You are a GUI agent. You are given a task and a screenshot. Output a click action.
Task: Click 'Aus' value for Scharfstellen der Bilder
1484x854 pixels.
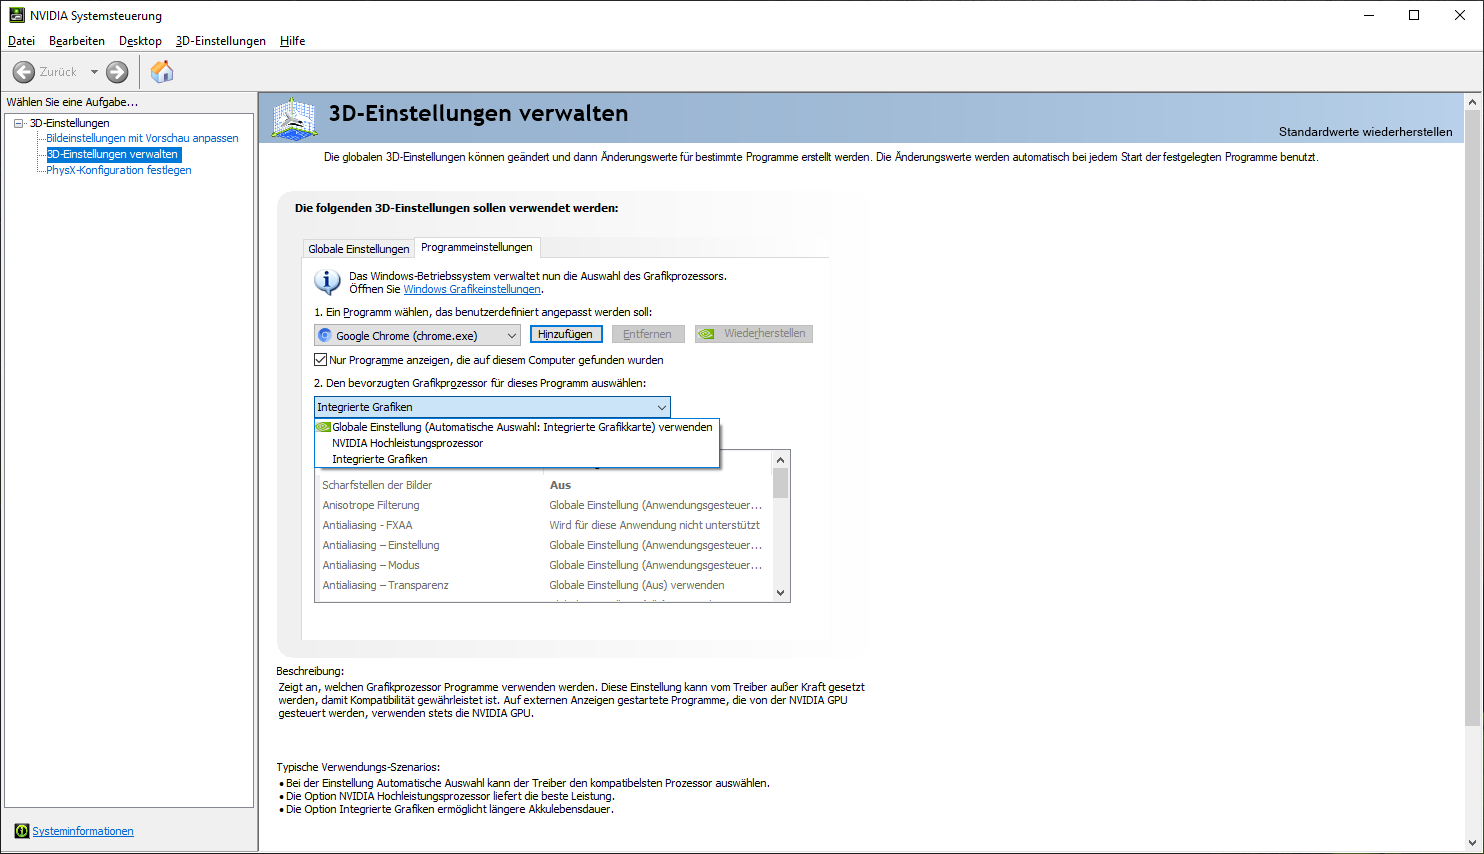tap(560, 485)
